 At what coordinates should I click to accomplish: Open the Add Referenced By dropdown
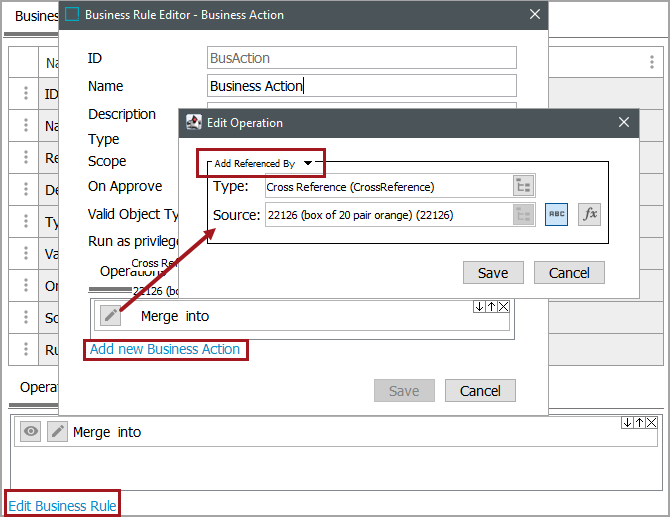point(308,163)
